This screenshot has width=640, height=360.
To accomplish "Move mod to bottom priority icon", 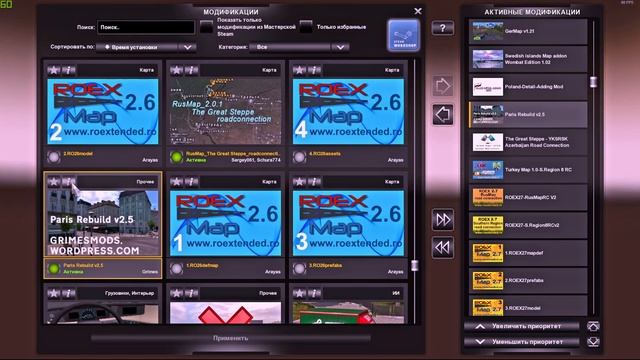I will tap(593, 342).
